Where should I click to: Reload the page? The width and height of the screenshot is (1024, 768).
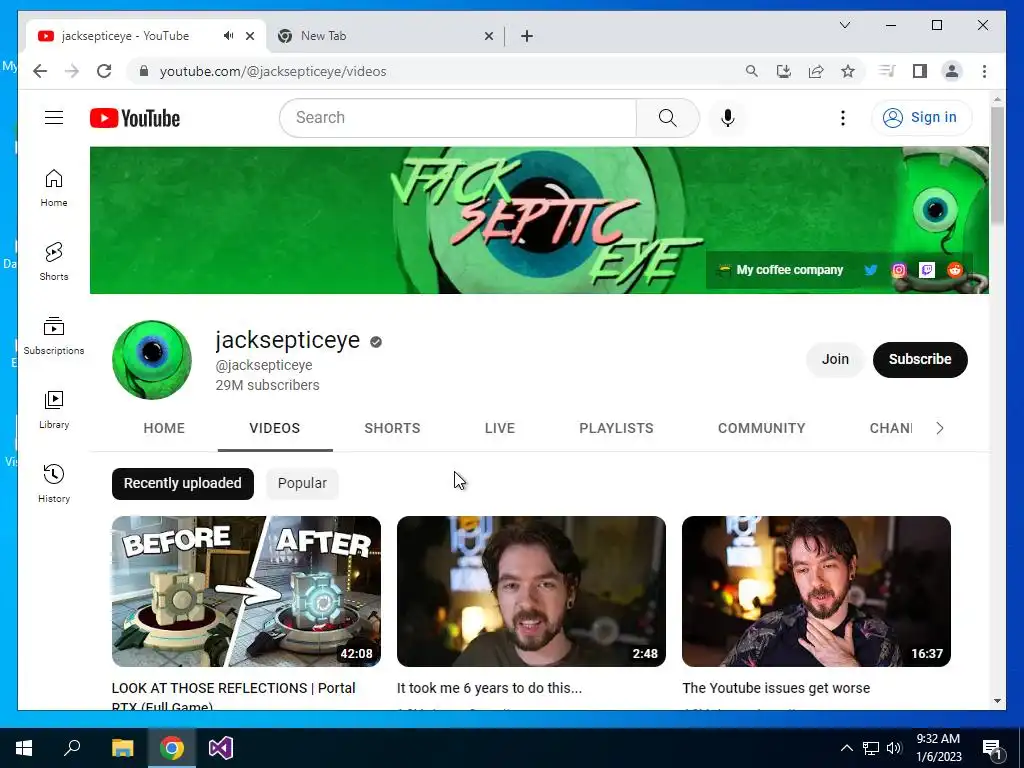pos(104,71)
